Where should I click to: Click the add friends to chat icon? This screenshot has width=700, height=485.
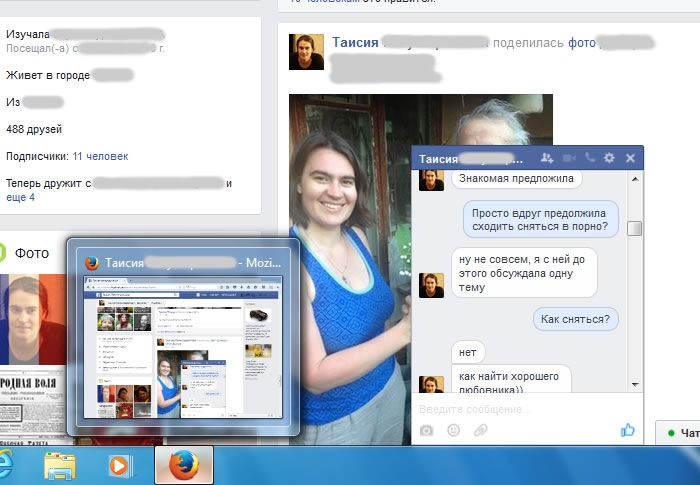tap(546, 158)
